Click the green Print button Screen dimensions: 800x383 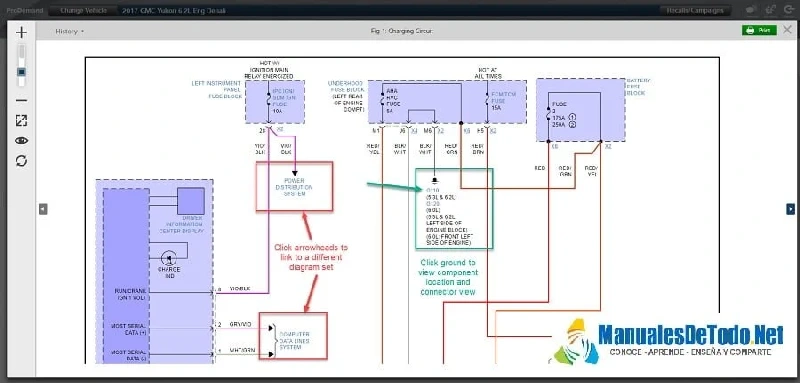pyautogui.click(x=759, y=30)
